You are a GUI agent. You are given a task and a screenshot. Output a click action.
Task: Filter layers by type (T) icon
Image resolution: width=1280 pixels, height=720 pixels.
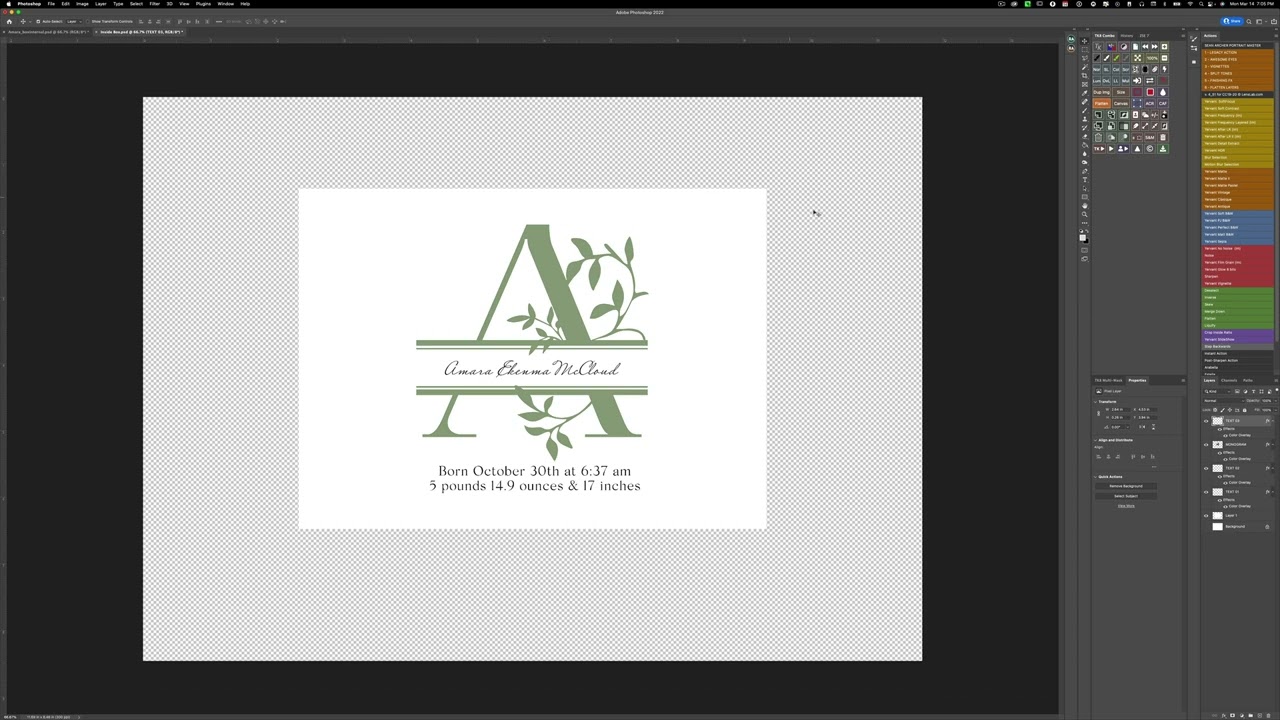[x=1253, y=391]
